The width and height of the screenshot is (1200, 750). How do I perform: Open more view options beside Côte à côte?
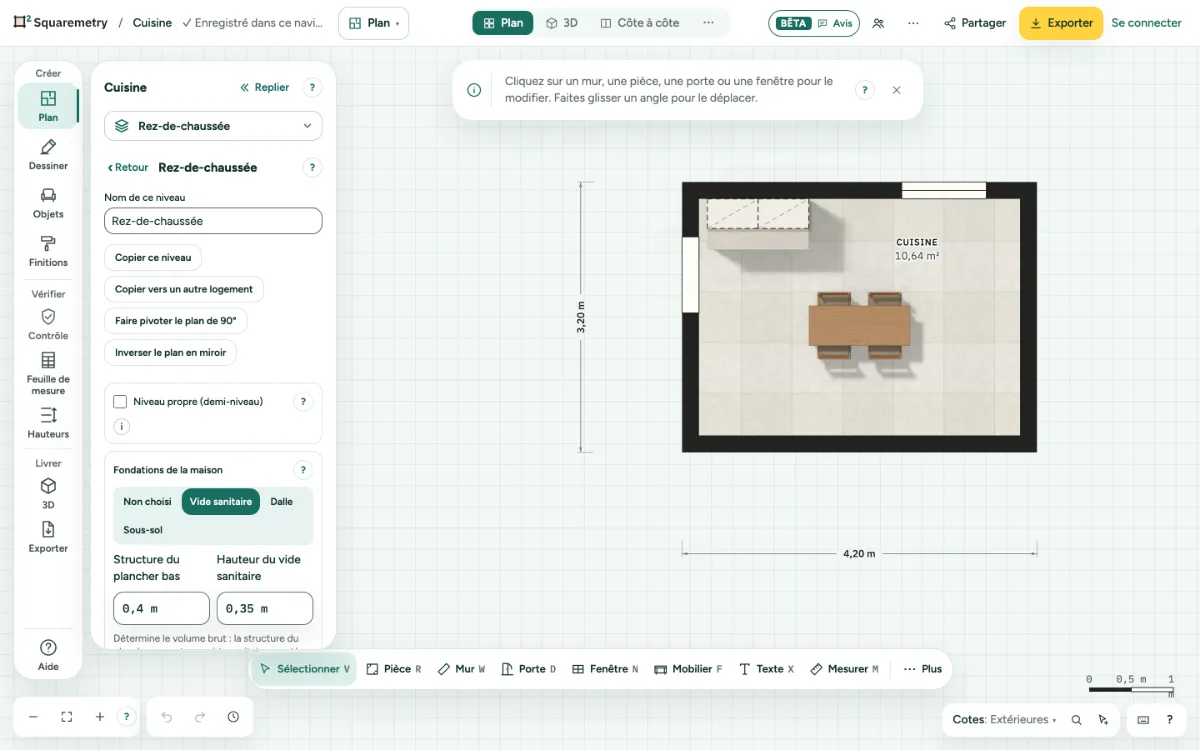tap(708, 23)
